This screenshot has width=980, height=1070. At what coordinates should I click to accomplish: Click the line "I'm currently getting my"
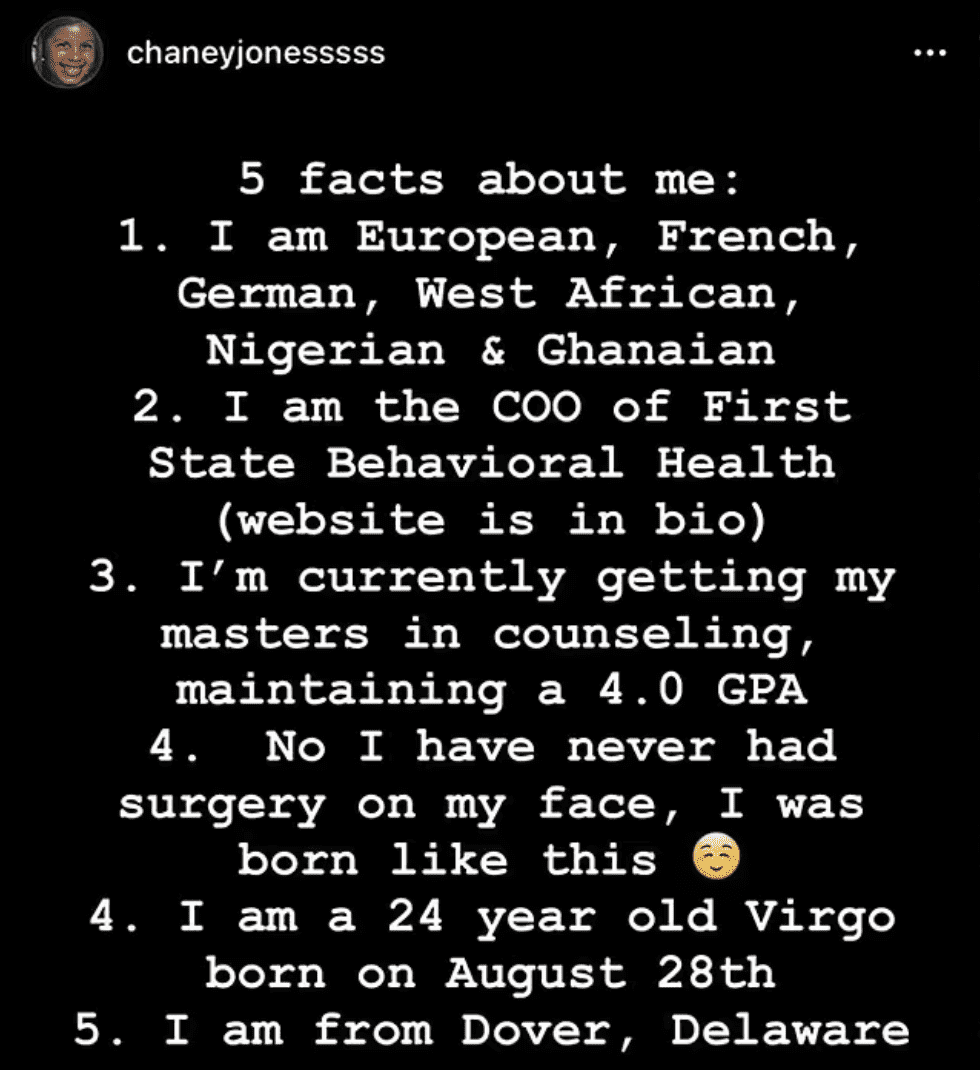(x=490, y=578)
